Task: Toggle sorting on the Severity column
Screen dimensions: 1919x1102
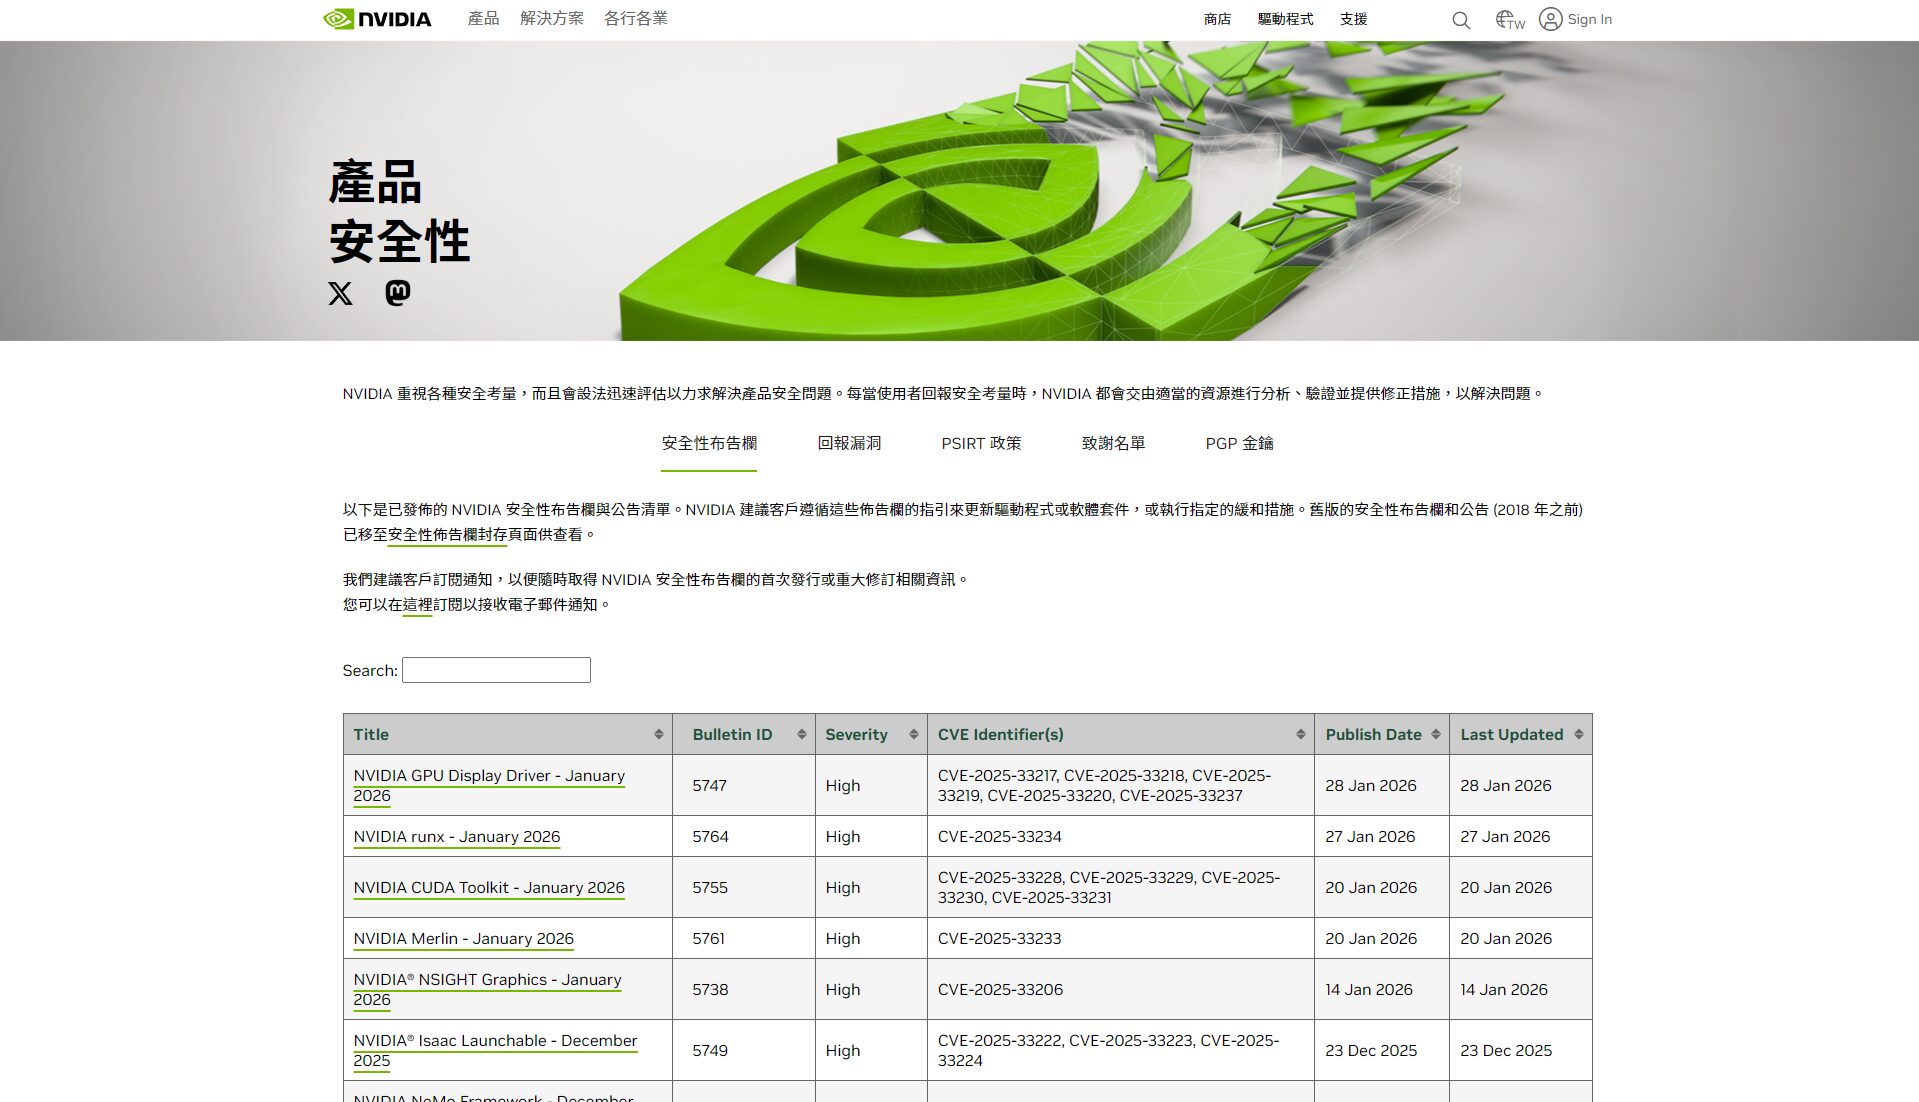Action: click(x=912, y=733)
